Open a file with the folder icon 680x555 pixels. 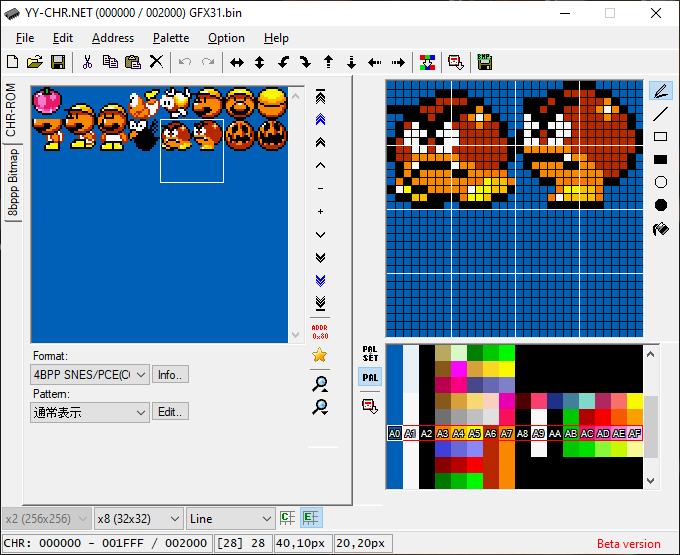click(x=35, y=62)
